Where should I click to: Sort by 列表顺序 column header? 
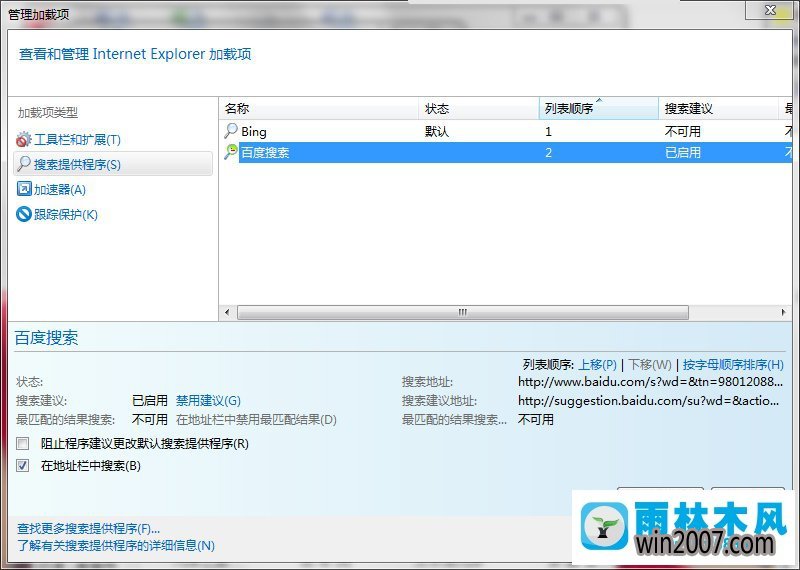pos(598,108)
